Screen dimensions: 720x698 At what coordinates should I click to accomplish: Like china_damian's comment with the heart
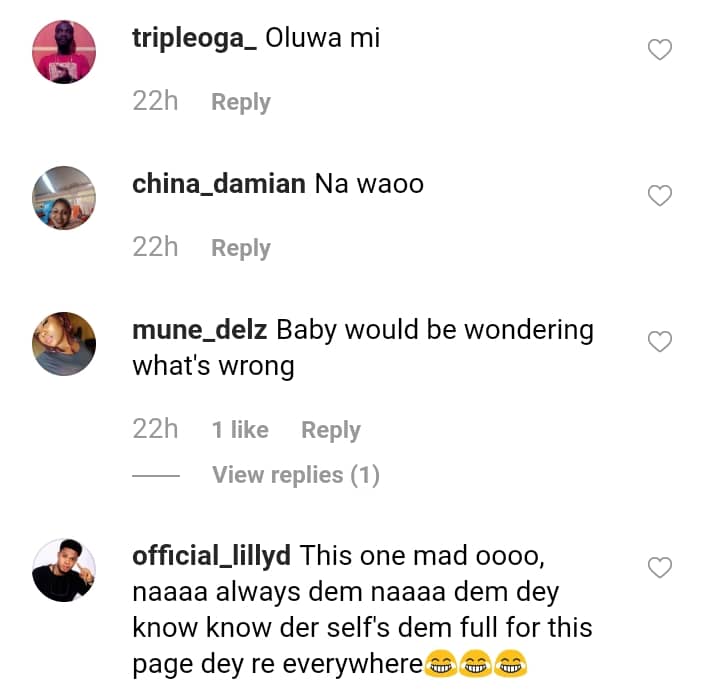coord(660,196)
